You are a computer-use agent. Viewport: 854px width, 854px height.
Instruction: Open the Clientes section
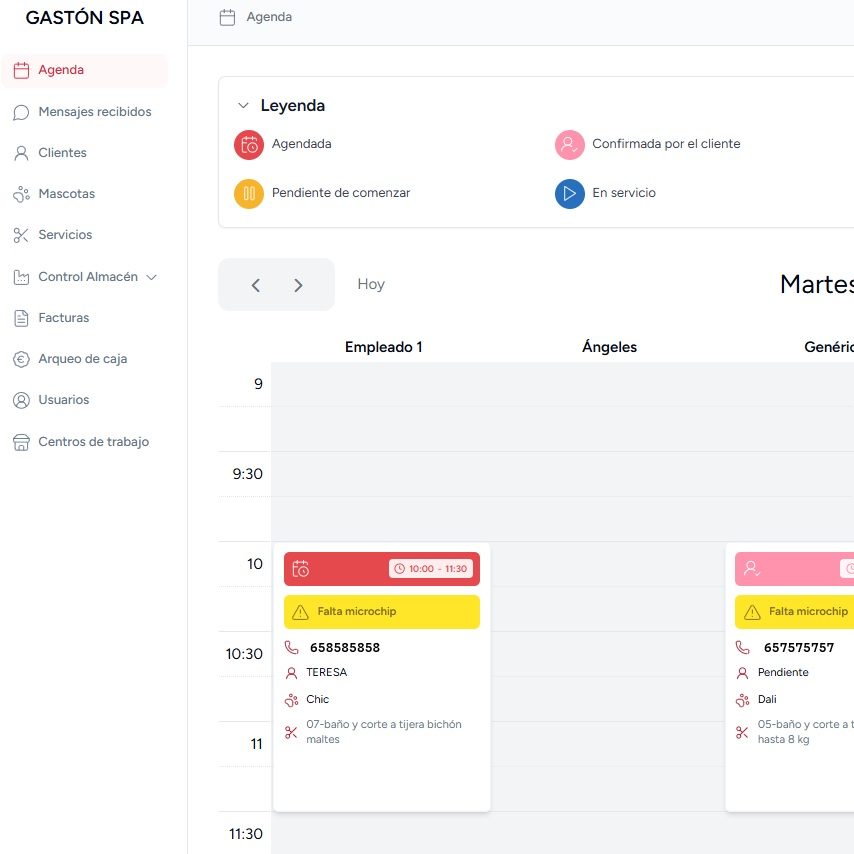click(62, 153)
